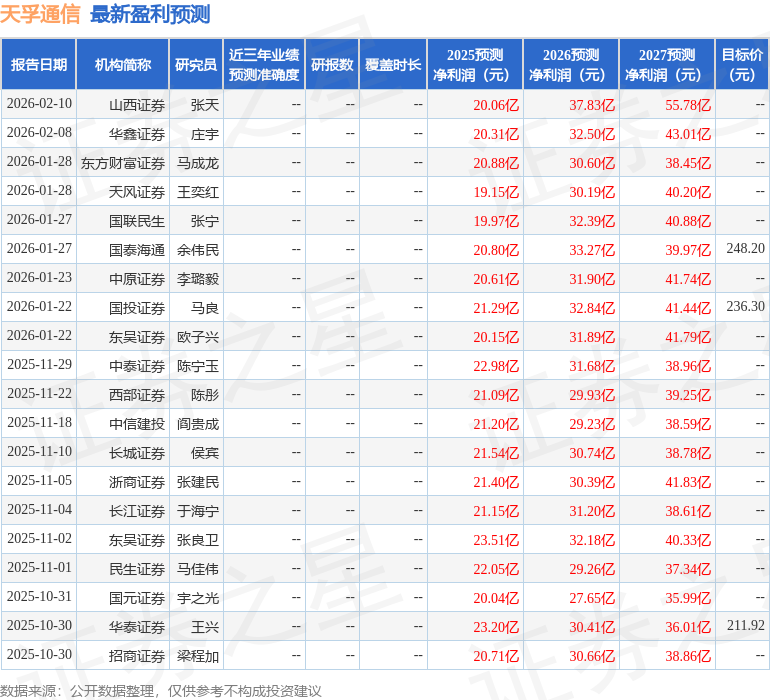This screenshot has height=700, width=770.
Task: Click the 2026预测净利润 column header
Action: coord(571,65)
